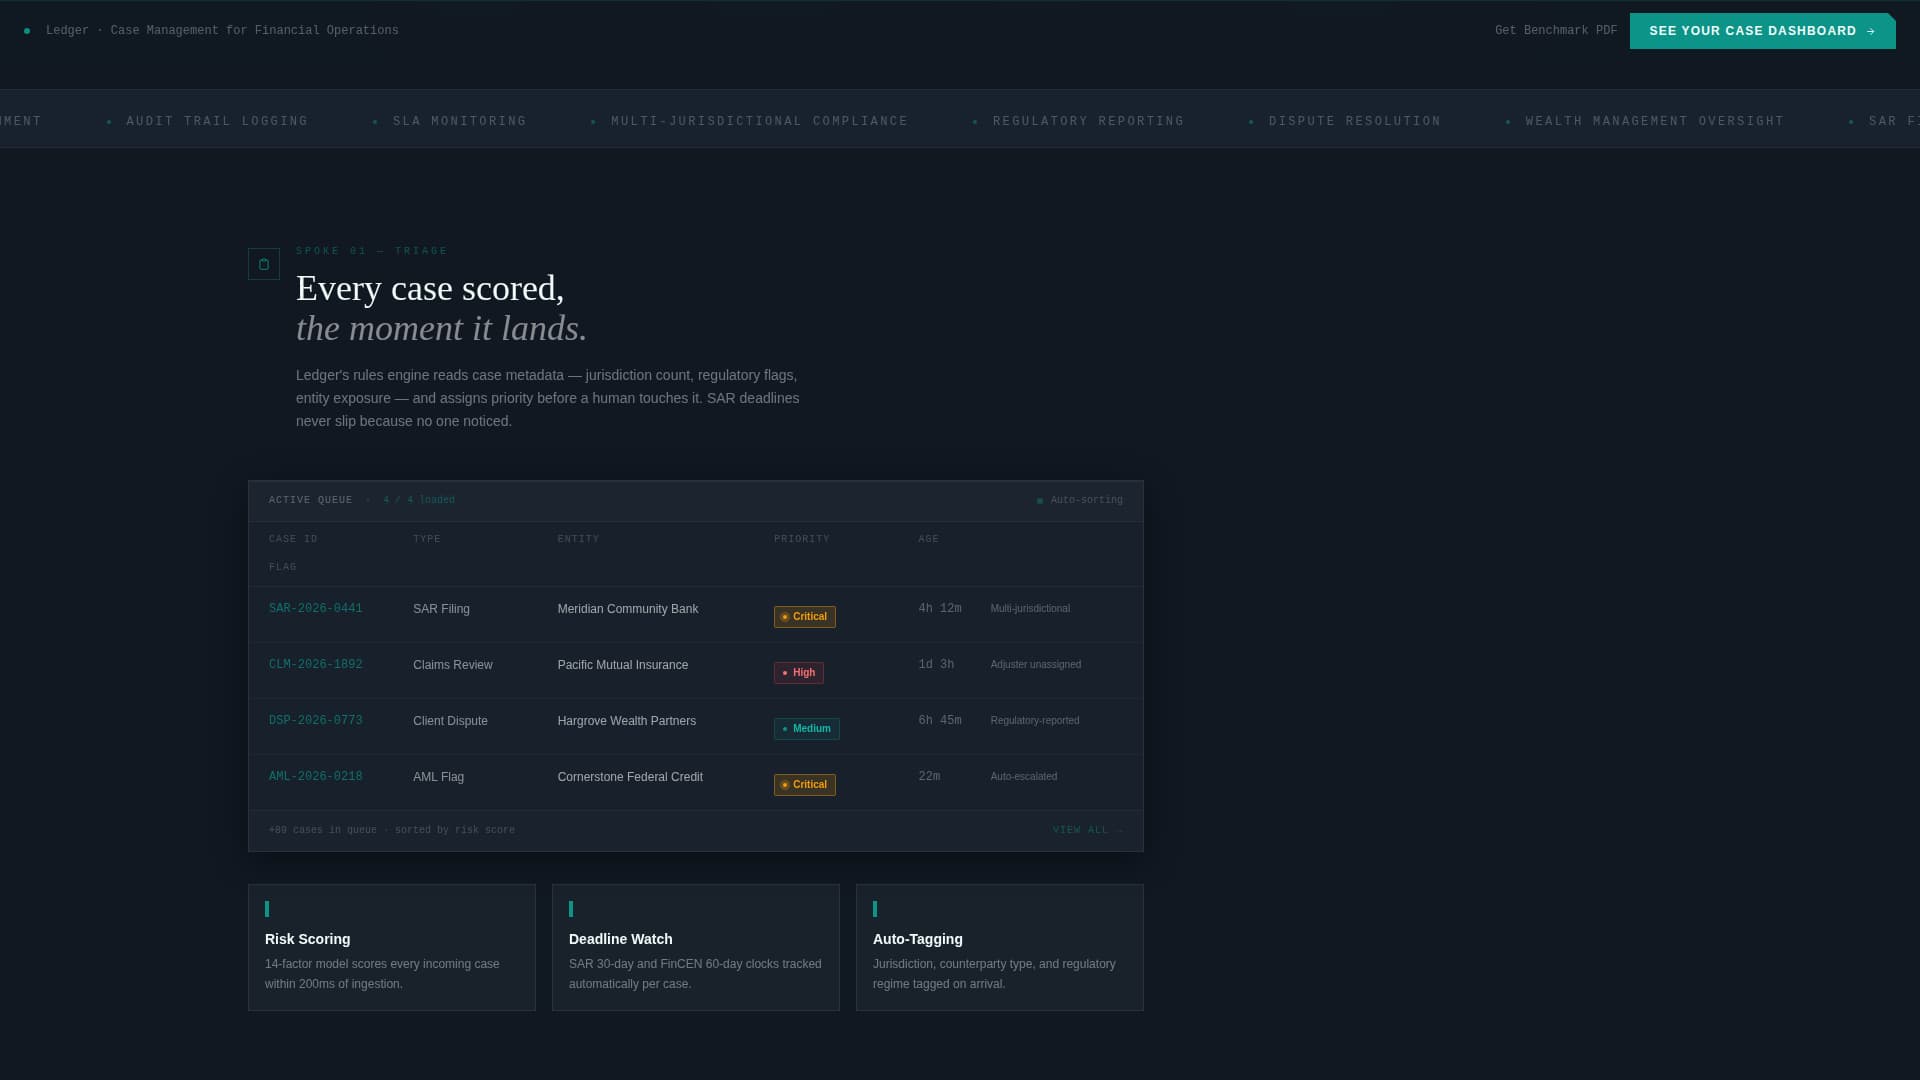
Task: Click See Your Case Dashboard button
Action: [1762, 31]
